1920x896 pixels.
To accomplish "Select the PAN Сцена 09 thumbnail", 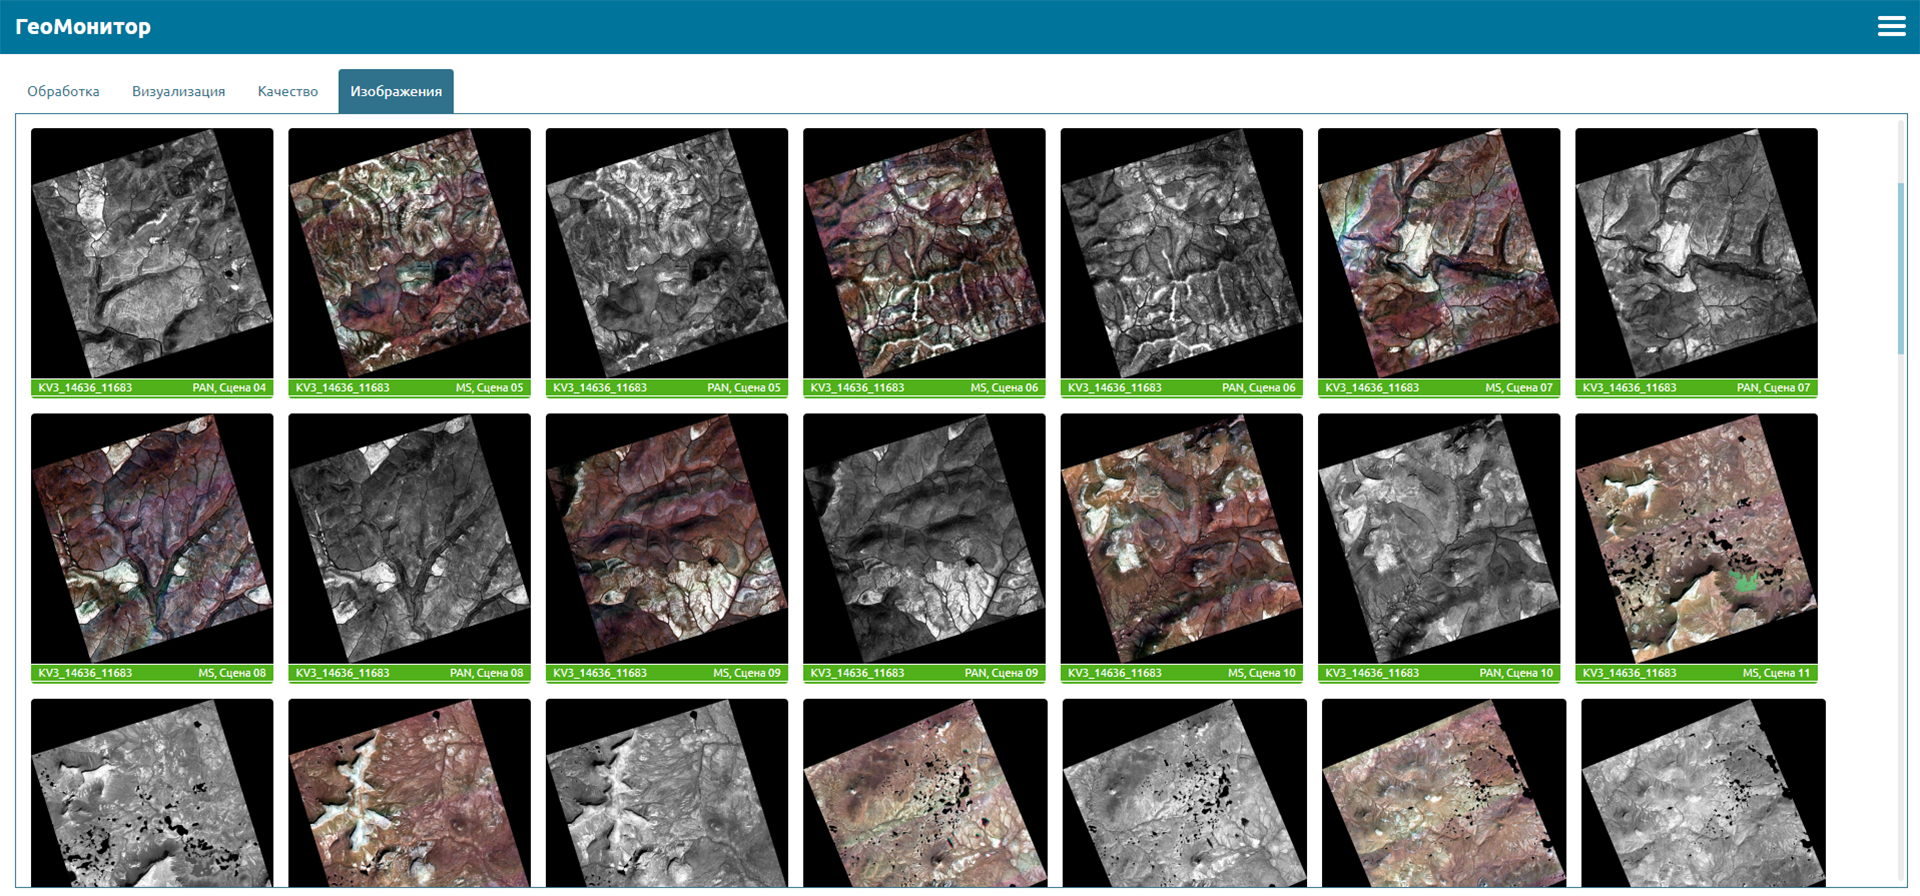I will tap(924, 539).
